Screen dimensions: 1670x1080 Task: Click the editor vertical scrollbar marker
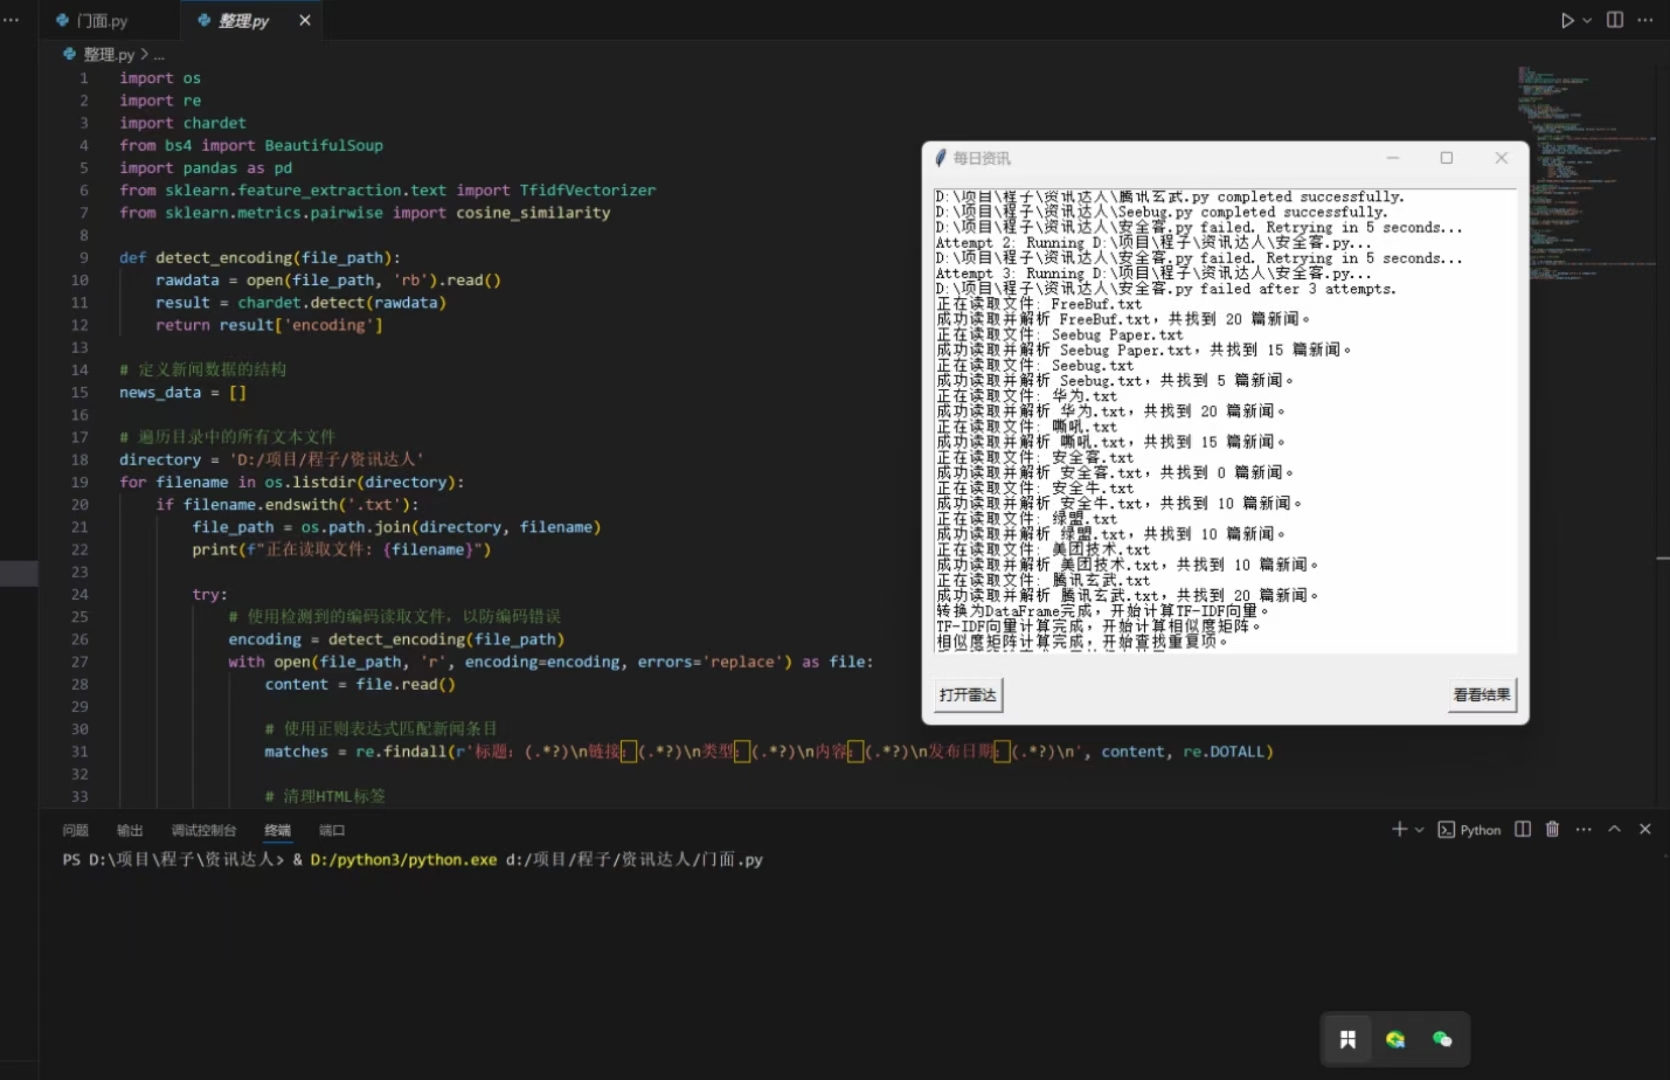[1662, 557]
